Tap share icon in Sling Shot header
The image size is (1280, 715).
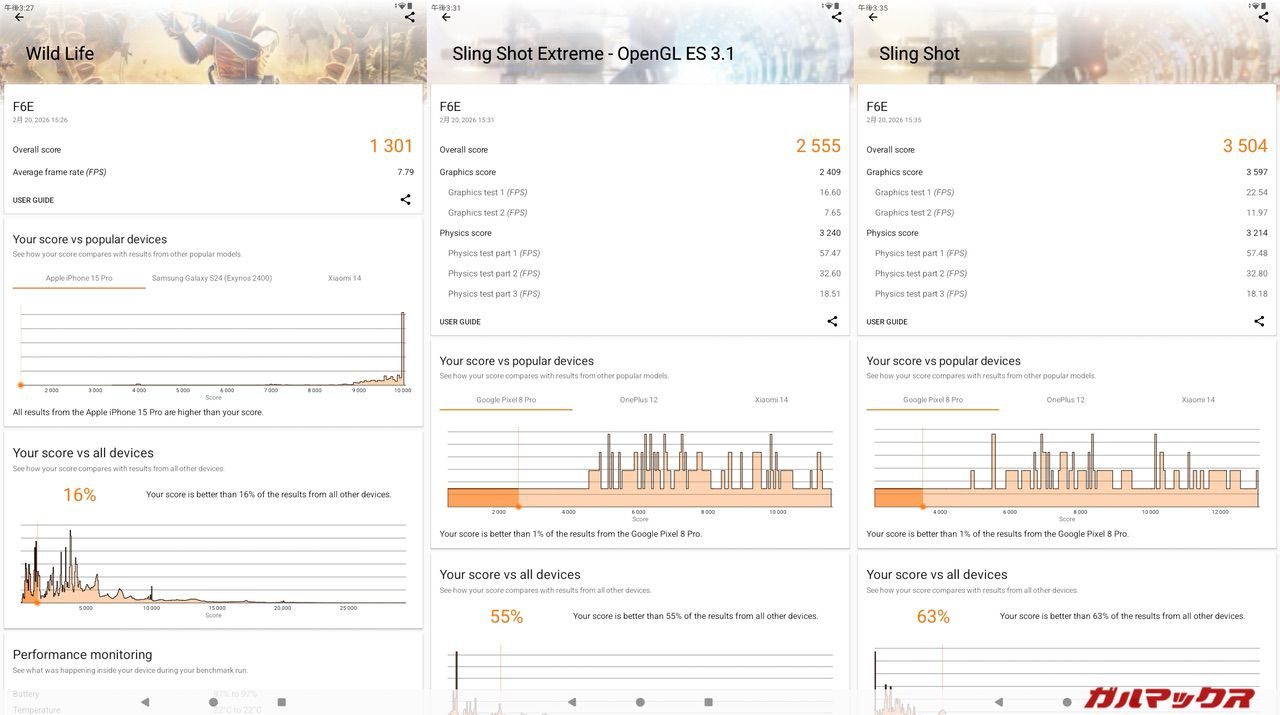pos(1263,17)
